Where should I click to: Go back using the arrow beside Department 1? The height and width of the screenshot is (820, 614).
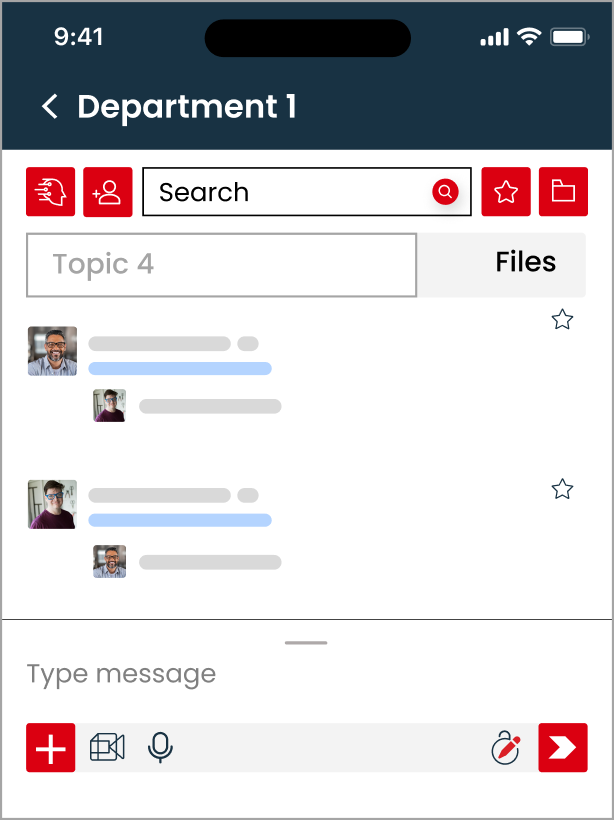pyautogui.click(x=50, y=106)
